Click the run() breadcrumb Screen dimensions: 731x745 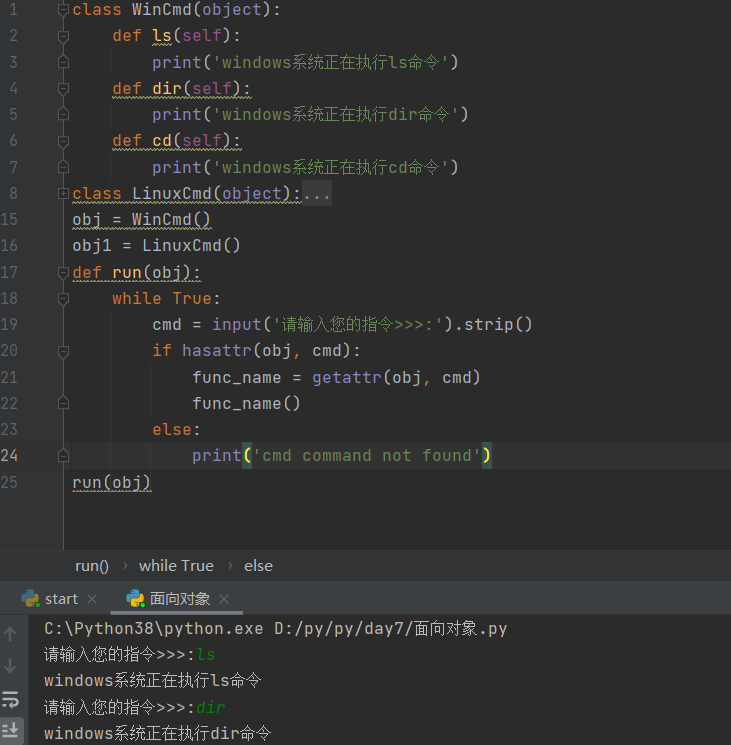tap(92, 565)
